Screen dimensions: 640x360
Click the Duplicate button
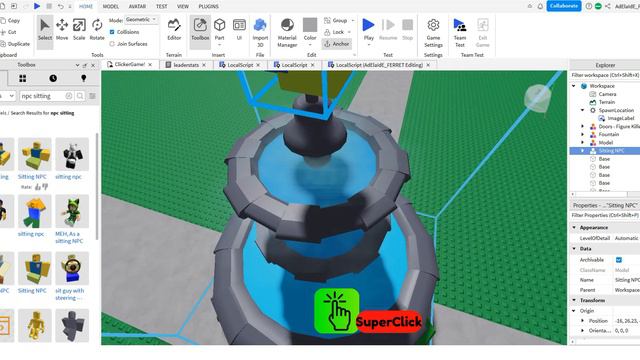point(15,44)
